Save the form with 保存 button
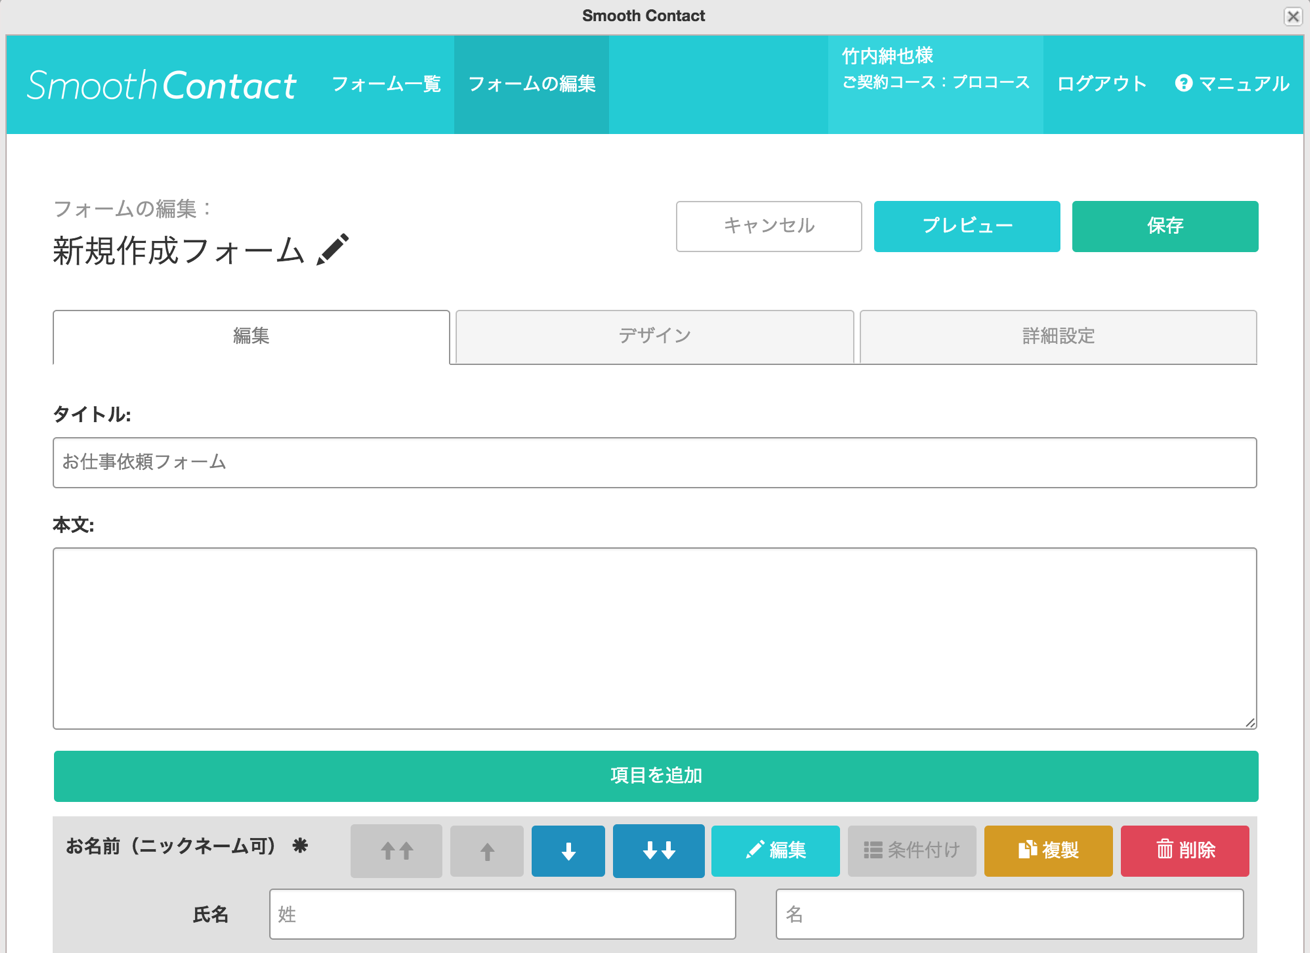1310x953 pixels. point(1165,226)
